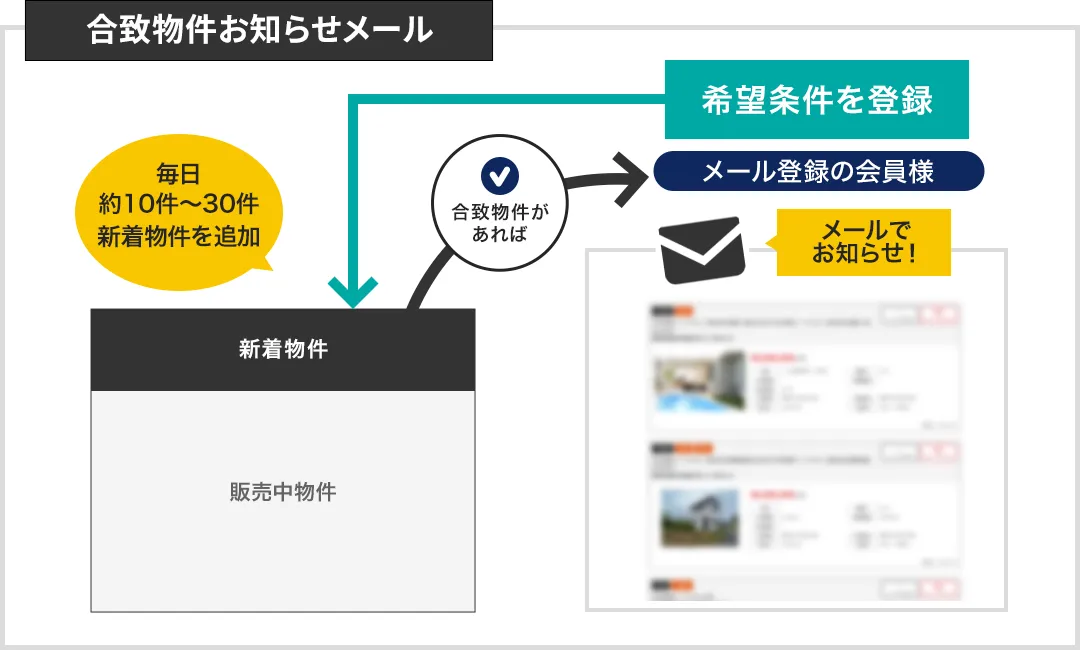Click the 販売中物件 grey panel
This screenshot has width=1080, height=650.
click(x=283, y=493)
